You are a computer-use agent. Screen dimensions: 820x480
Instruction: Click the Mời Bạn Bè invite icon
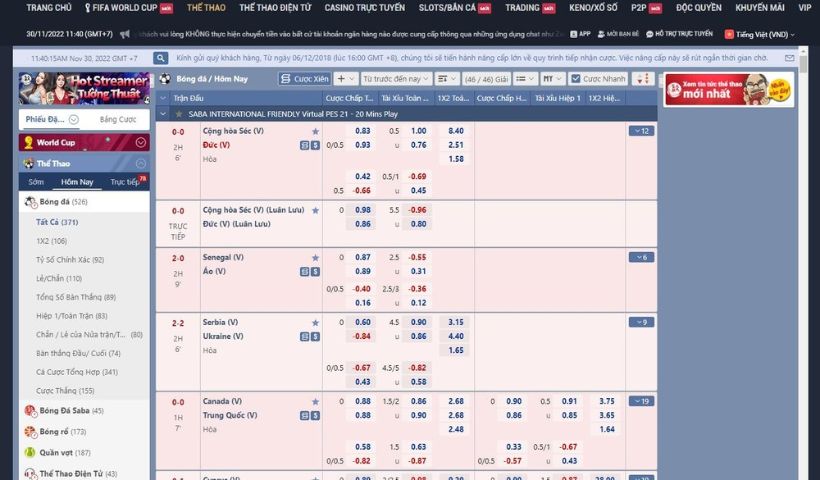[x=618, y=34]
